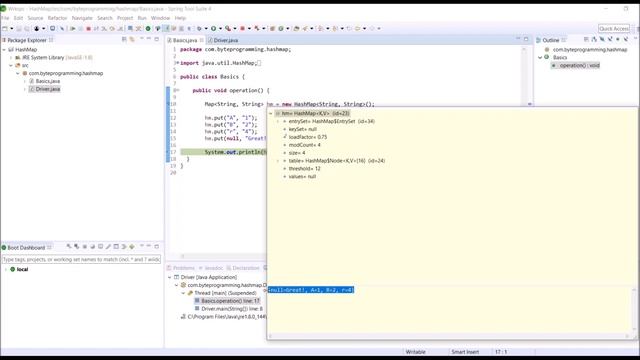Click Smart Insert in status bar

click(465, 352)
